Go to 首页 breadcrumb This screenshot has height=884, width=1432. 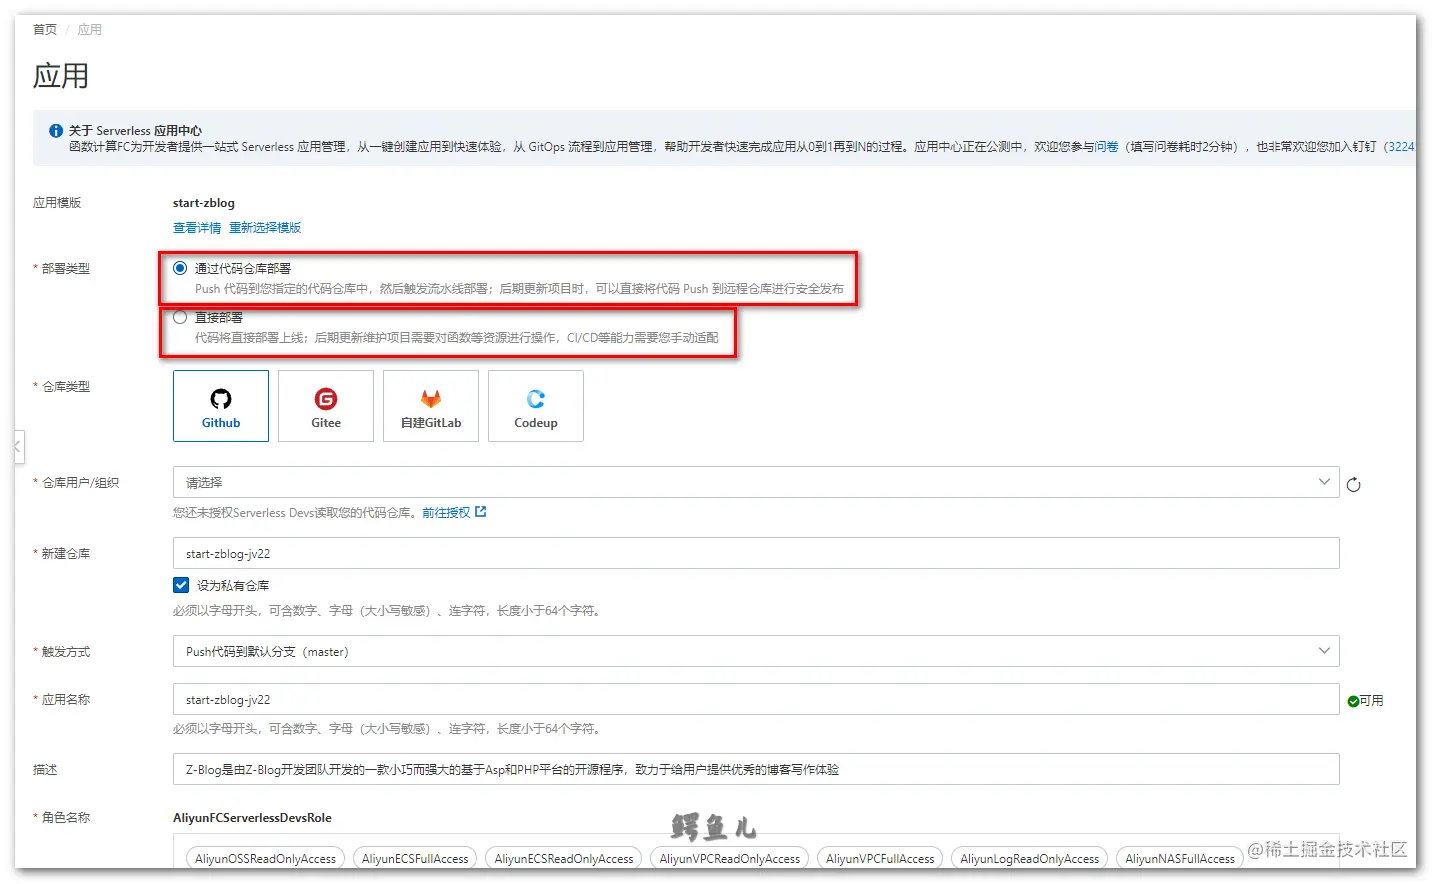tap(45, 30)
